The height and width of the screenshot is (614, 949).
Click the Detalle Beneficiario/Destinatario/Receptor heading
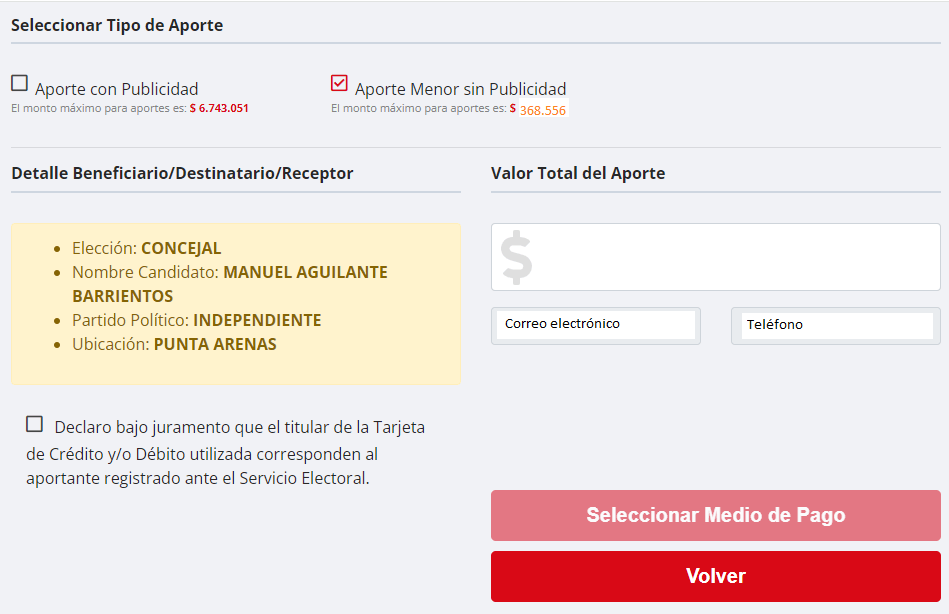click(182, 173)
